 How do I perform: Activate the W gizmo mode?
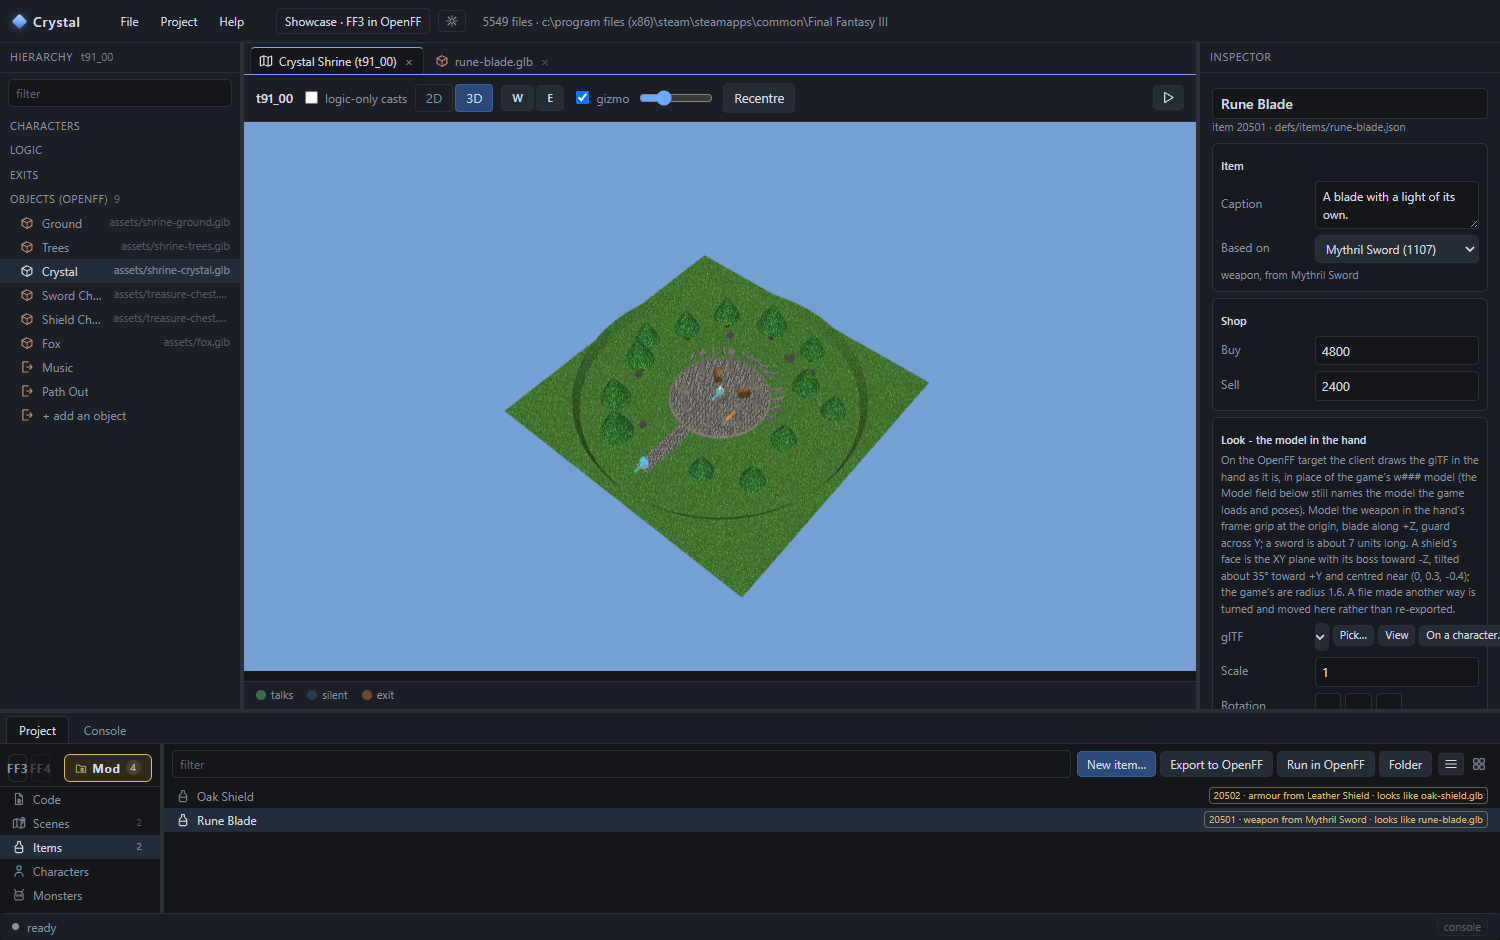click(518, 98)
